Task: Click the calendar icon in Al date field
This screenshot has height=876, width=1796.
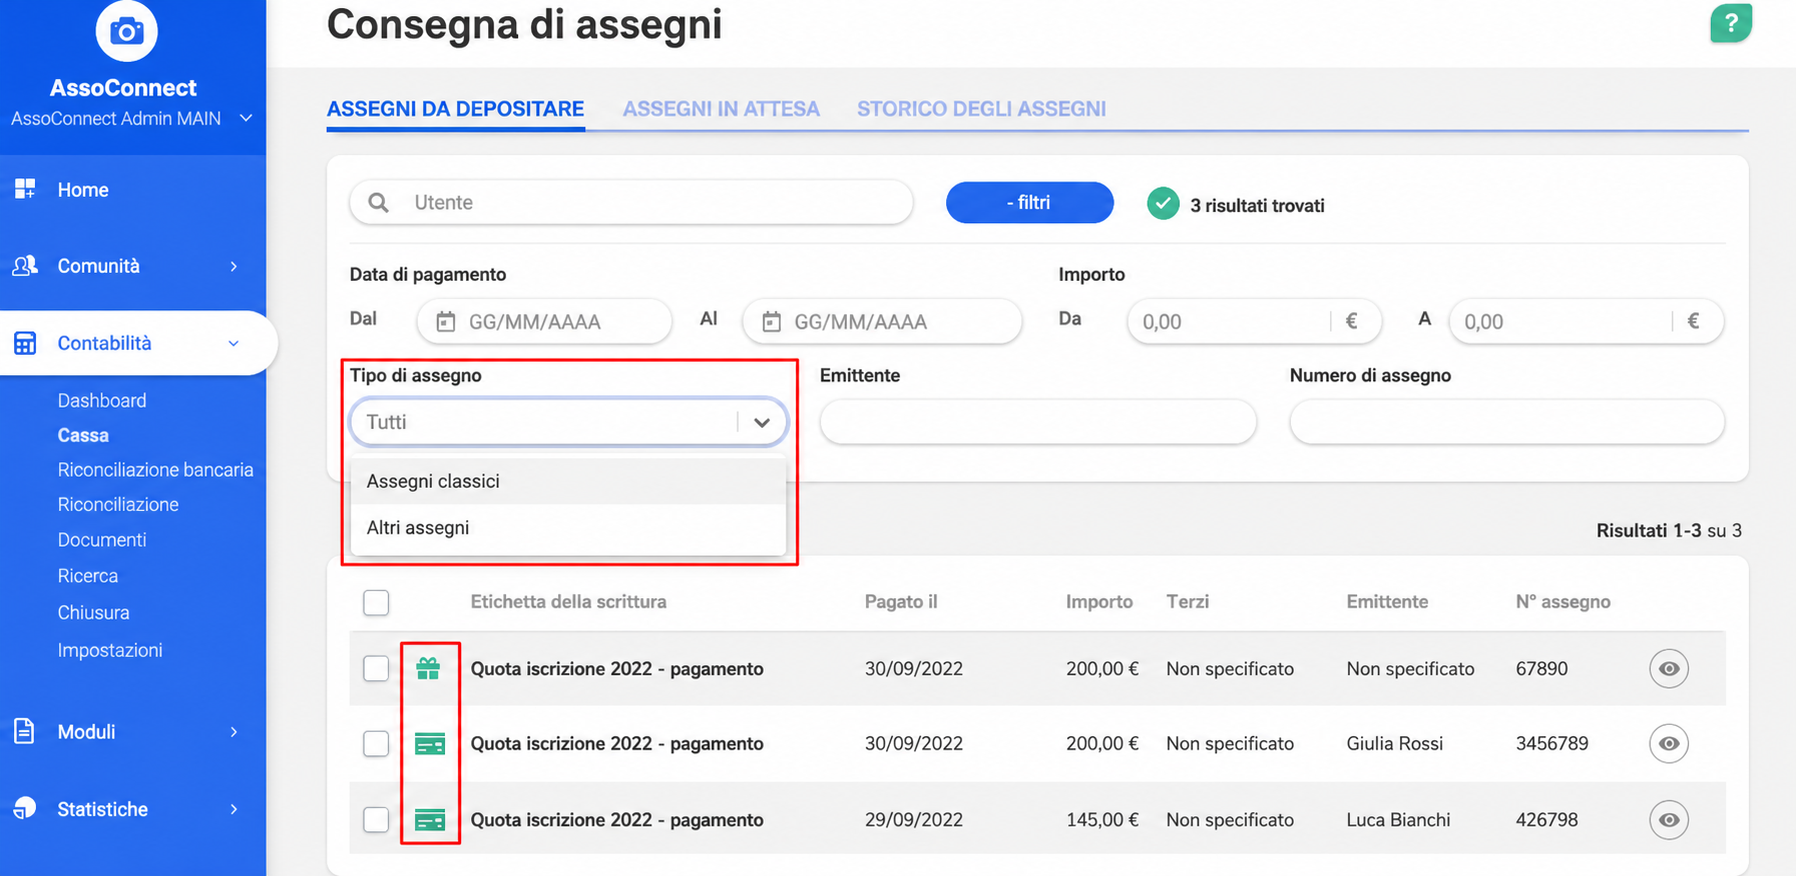Action: click(x=771, y=322)
